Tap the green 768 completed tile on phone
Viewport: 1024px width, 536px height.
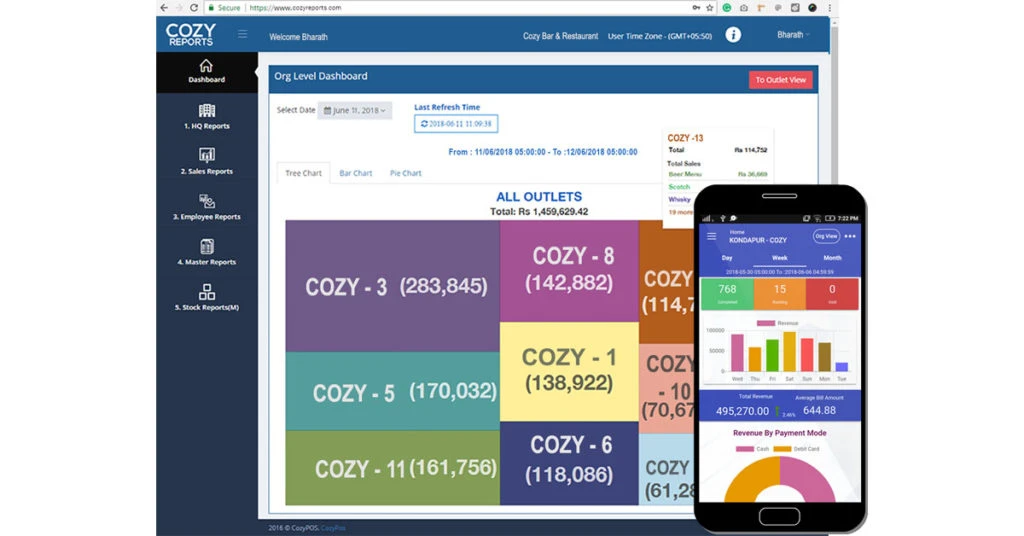click(727, 294)
